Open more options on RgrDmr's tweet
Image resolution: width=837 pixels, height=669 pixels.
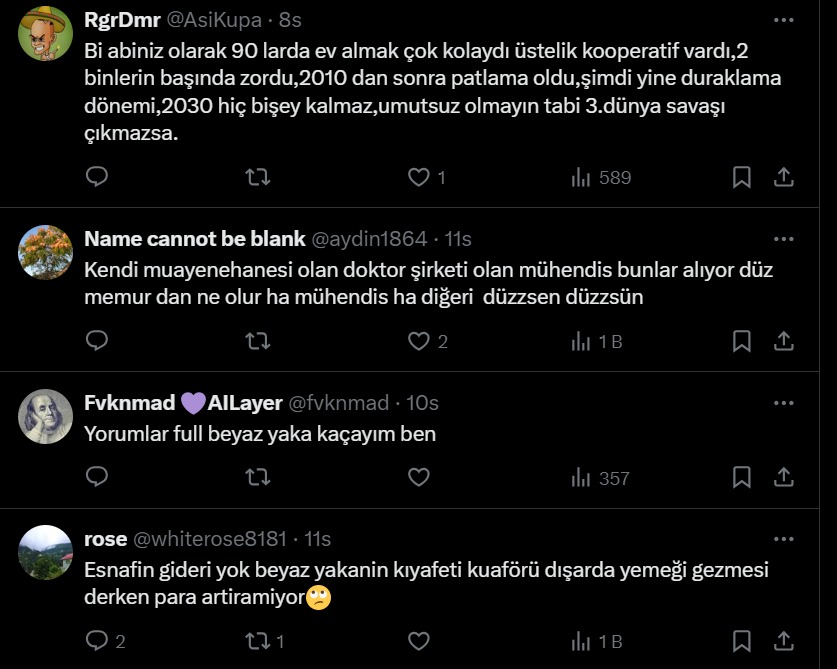point(784,20)
